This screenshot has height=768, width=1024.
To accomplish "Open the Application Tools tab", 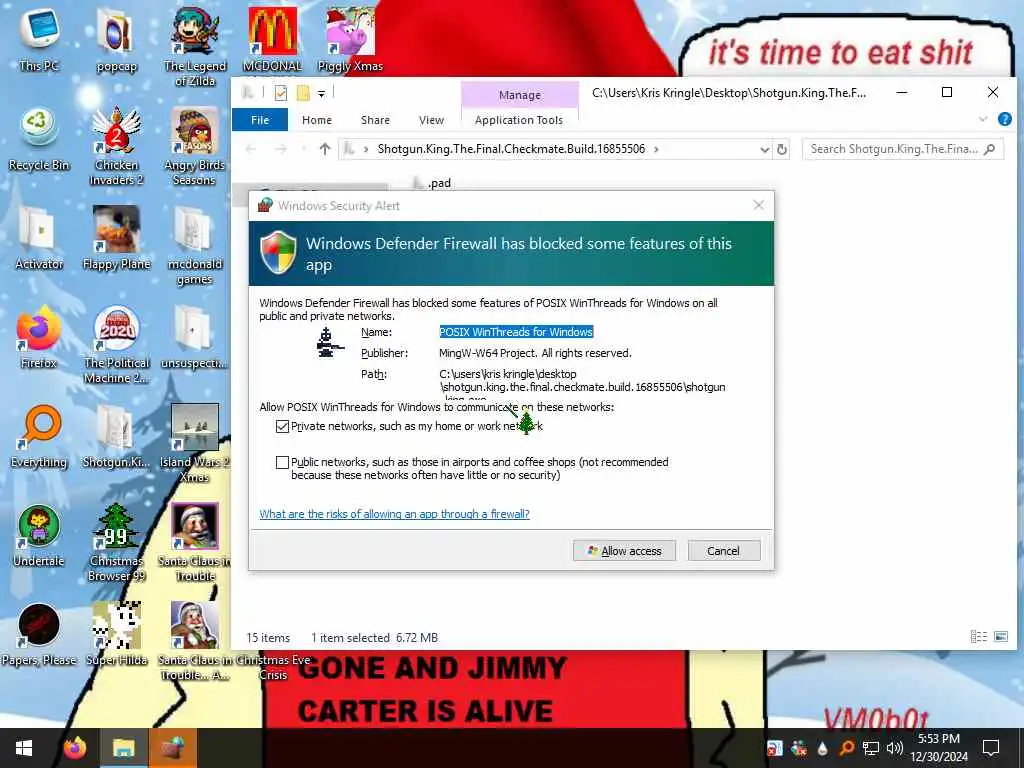I will click(x=519, y=120).
